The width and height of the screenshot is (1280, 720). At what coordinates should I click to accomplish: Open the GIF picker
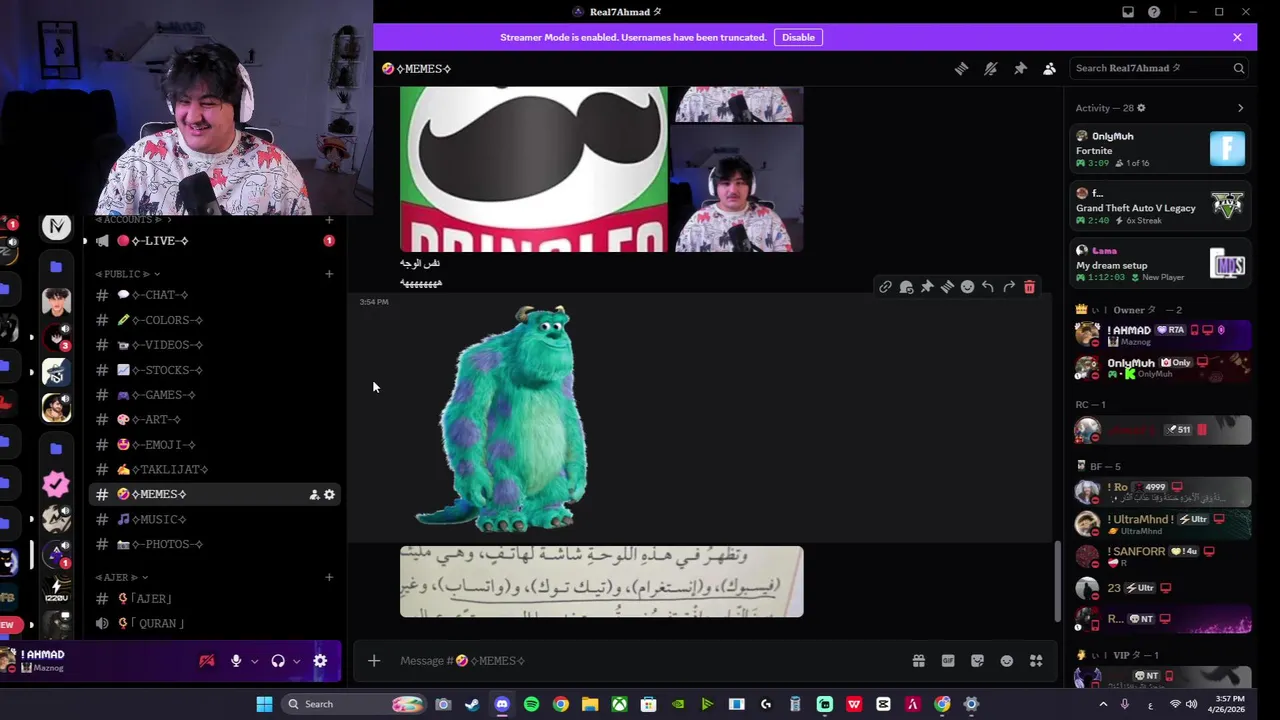[x=948, y=661]
